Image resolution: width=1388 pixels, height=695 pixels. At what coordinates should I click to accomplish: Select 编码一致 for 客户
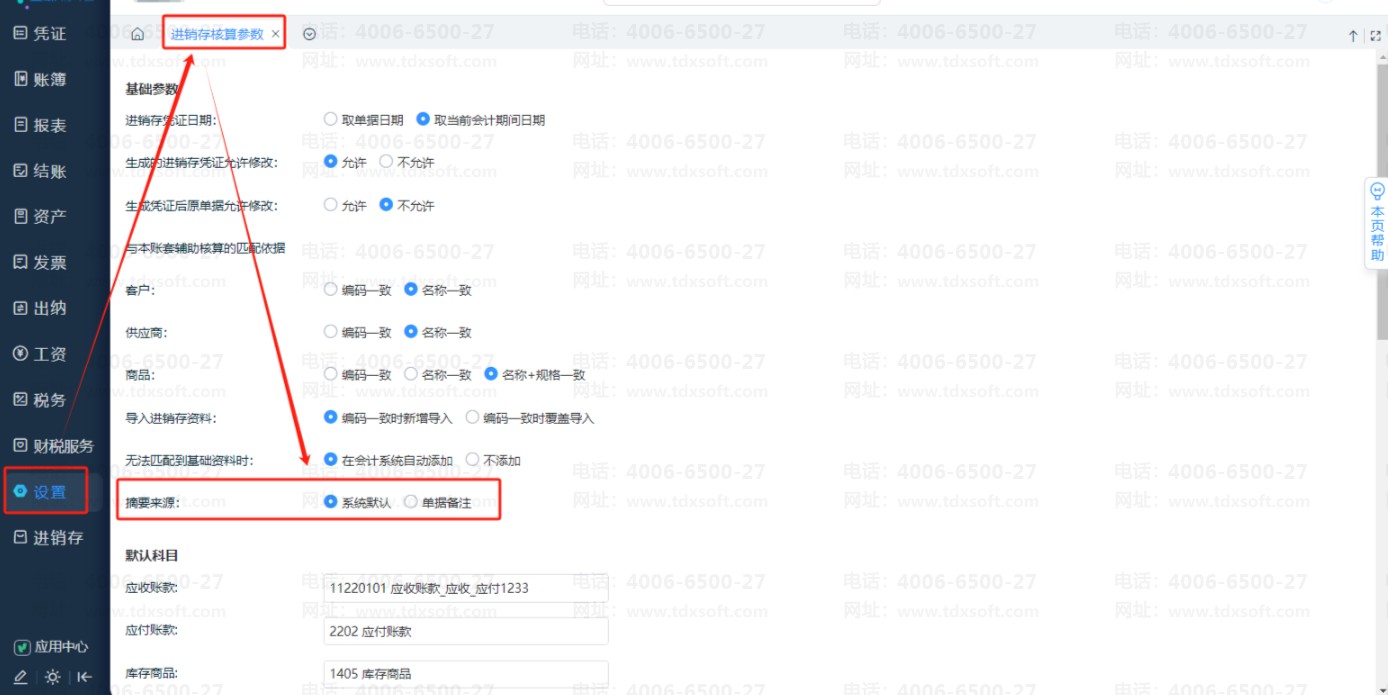358,290
